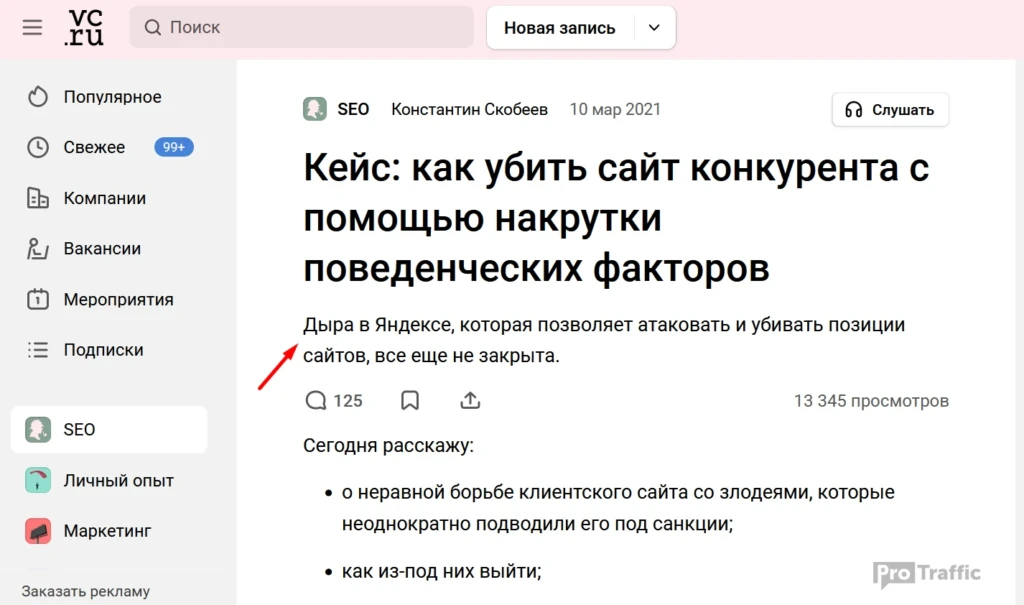The image size is (1024, 605).
Task: Click the Мероприятия calendar icon
Action: (x=38, y=299)
